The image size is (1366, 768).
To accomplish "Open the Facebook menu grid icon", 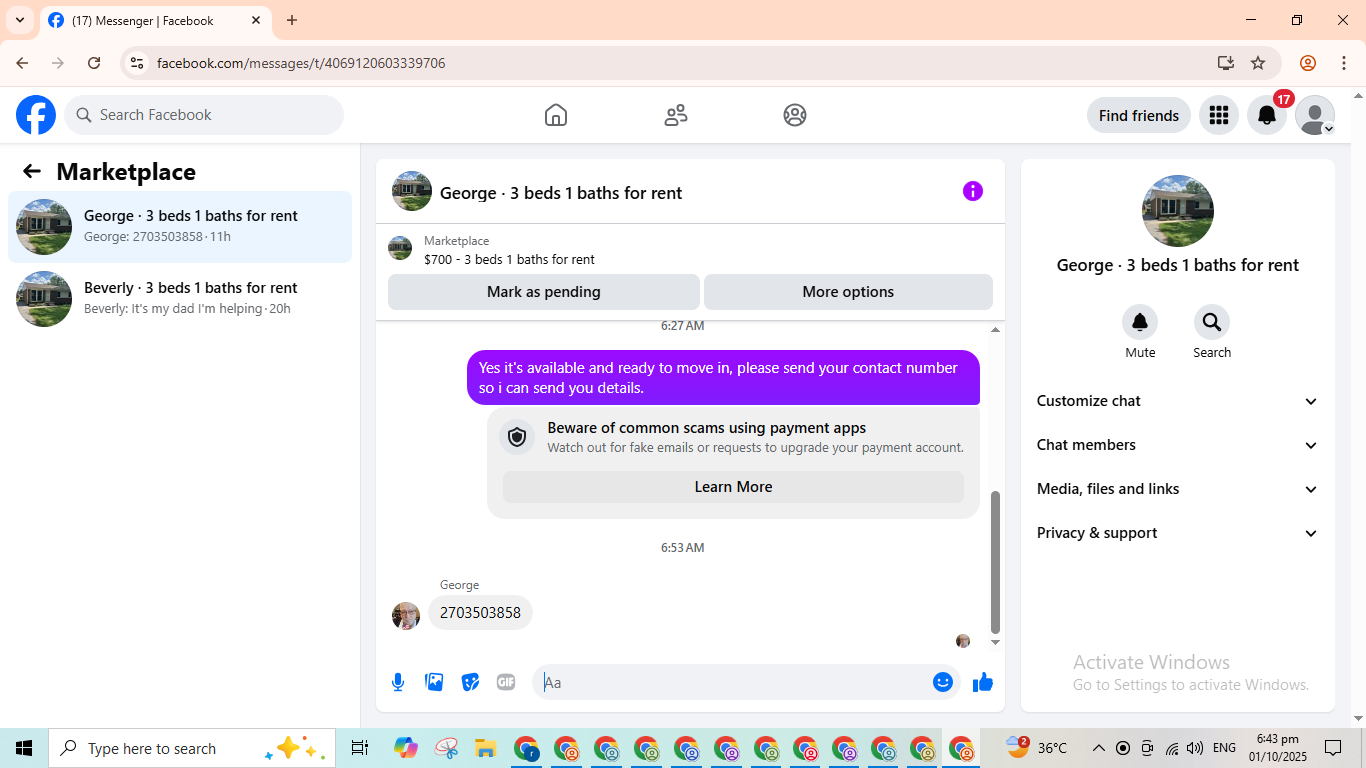I will (x=1219, y=115).
